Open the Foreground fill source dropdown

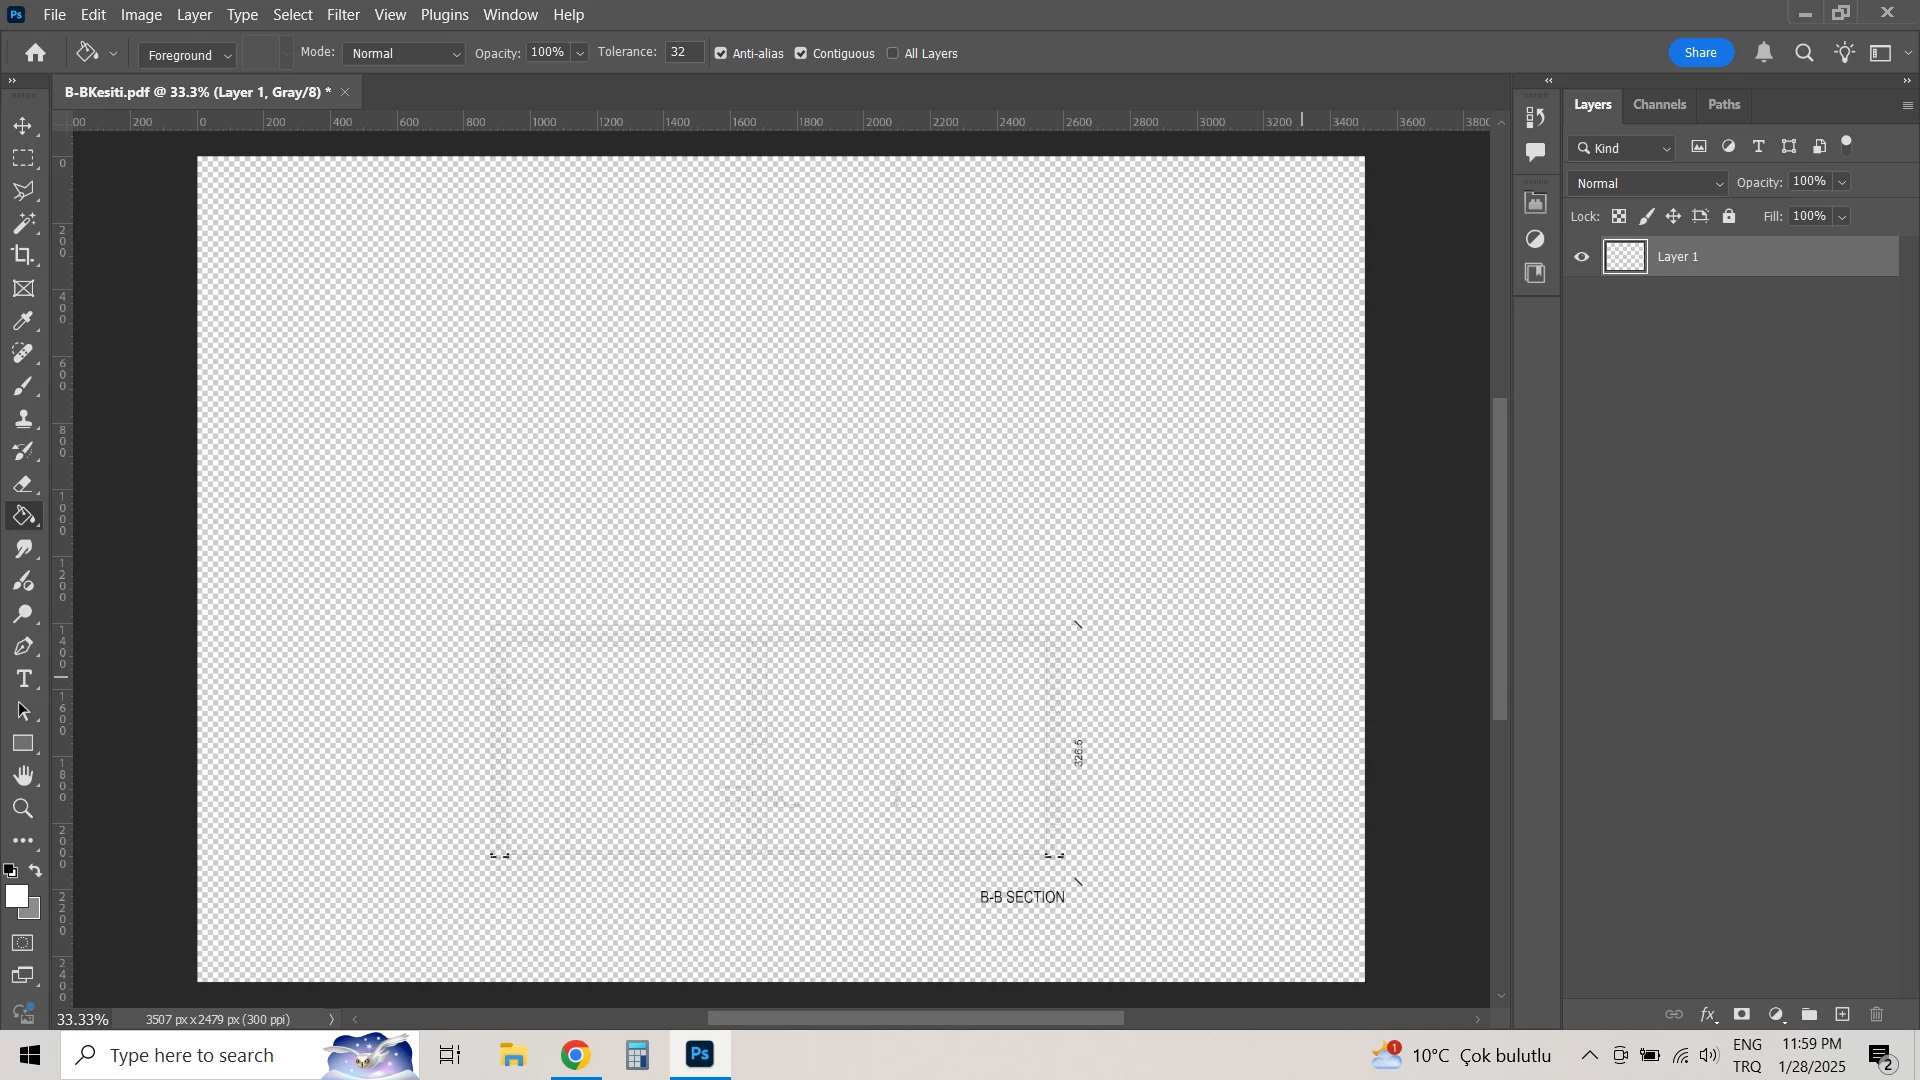pyautogui.click(x=187, y=55)
